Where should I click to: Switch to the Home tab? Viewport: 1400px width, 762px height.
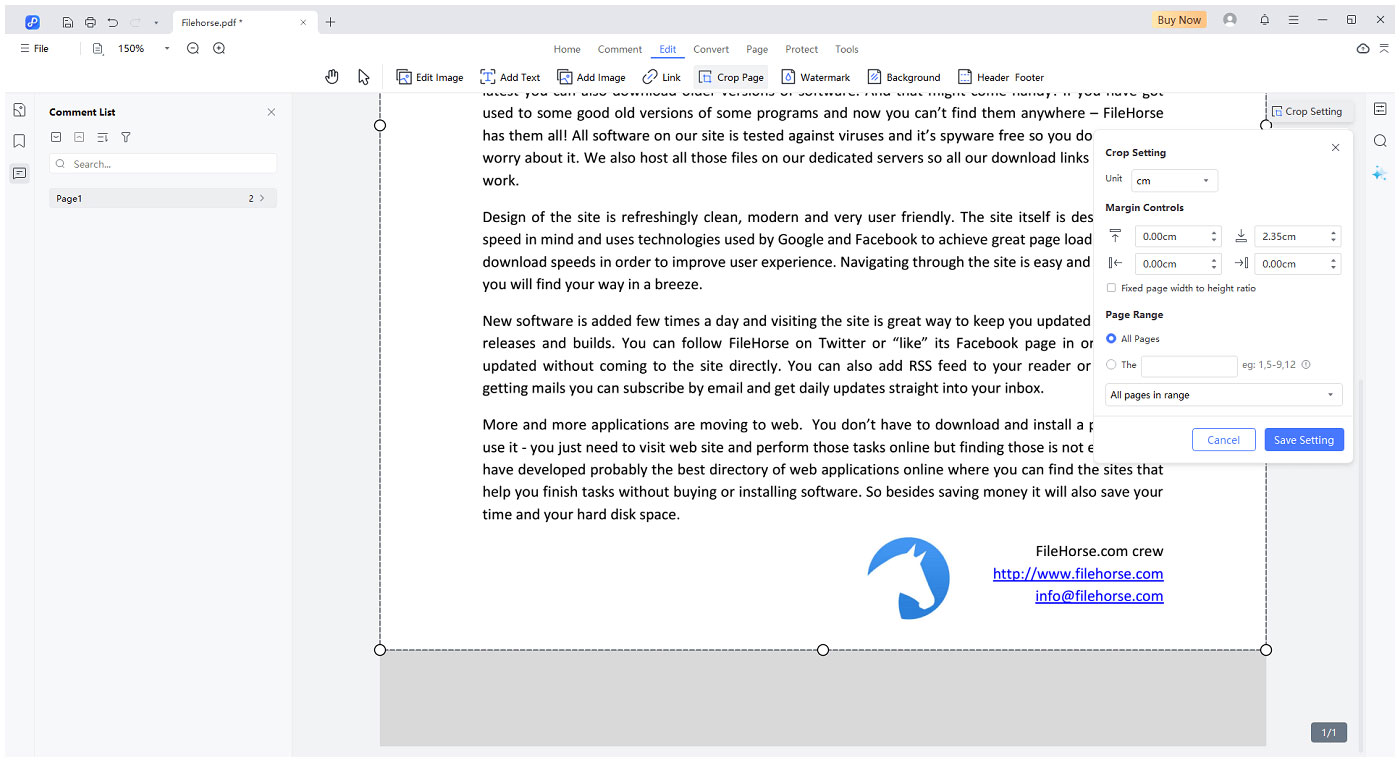tap(567, 49)
